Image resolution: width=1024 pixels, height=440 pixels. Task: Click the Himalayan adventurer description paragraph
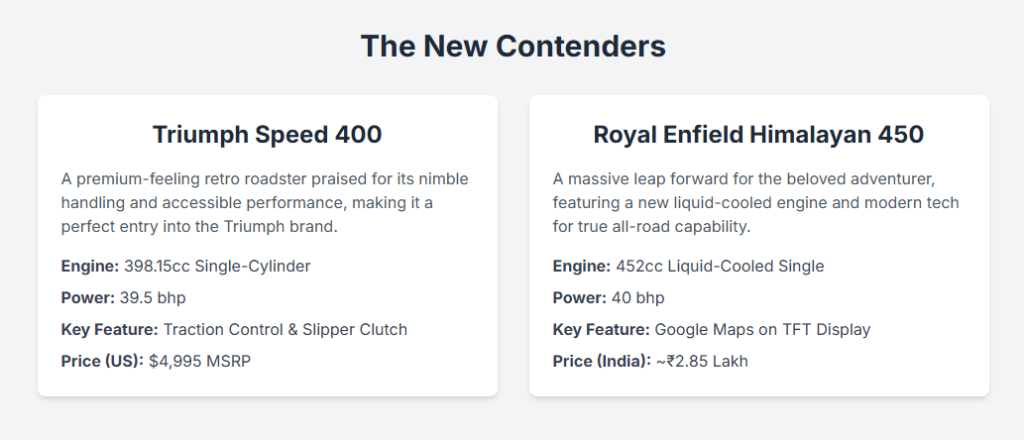point(756,203)
